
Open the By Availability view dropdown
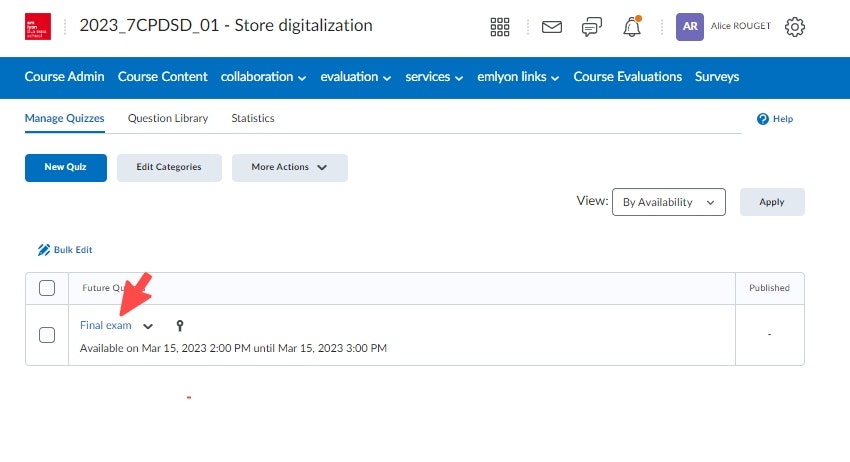click(668, 201)
